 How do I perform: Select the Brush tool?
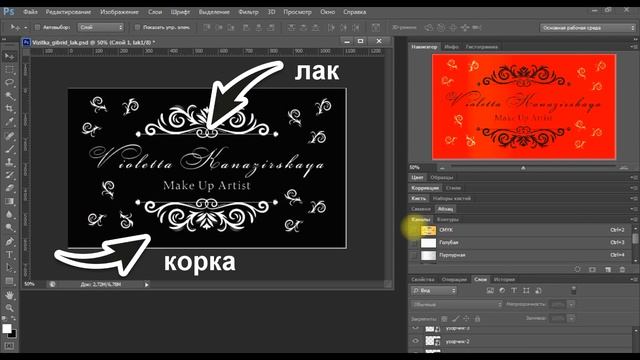point(9,149)
